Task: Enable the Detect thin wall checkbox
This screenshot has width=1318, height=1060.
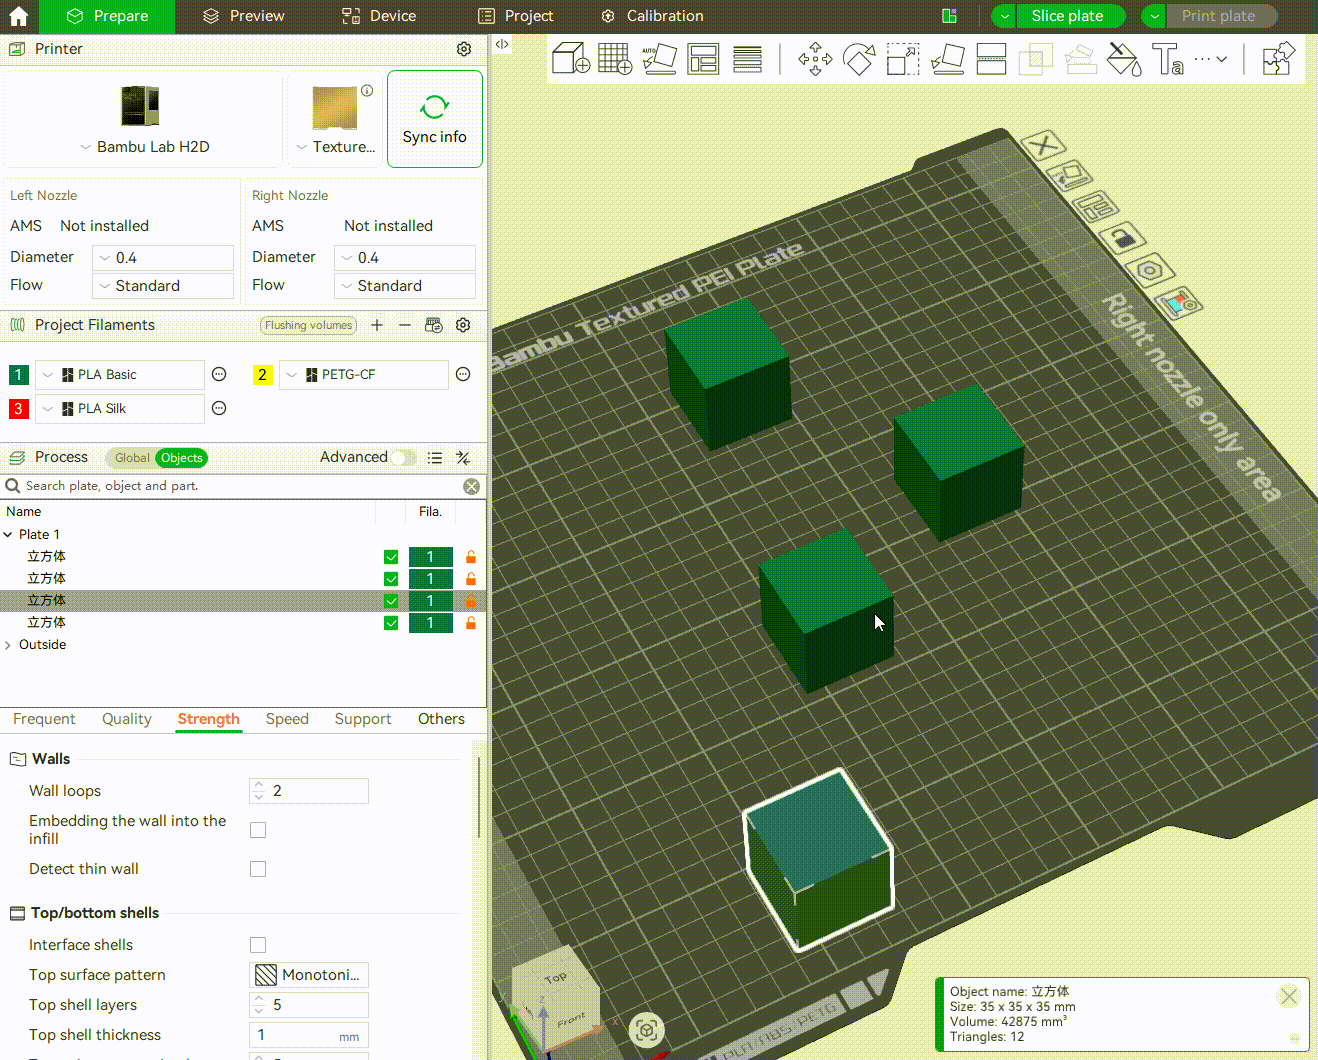Action: (x=258, y=869)
